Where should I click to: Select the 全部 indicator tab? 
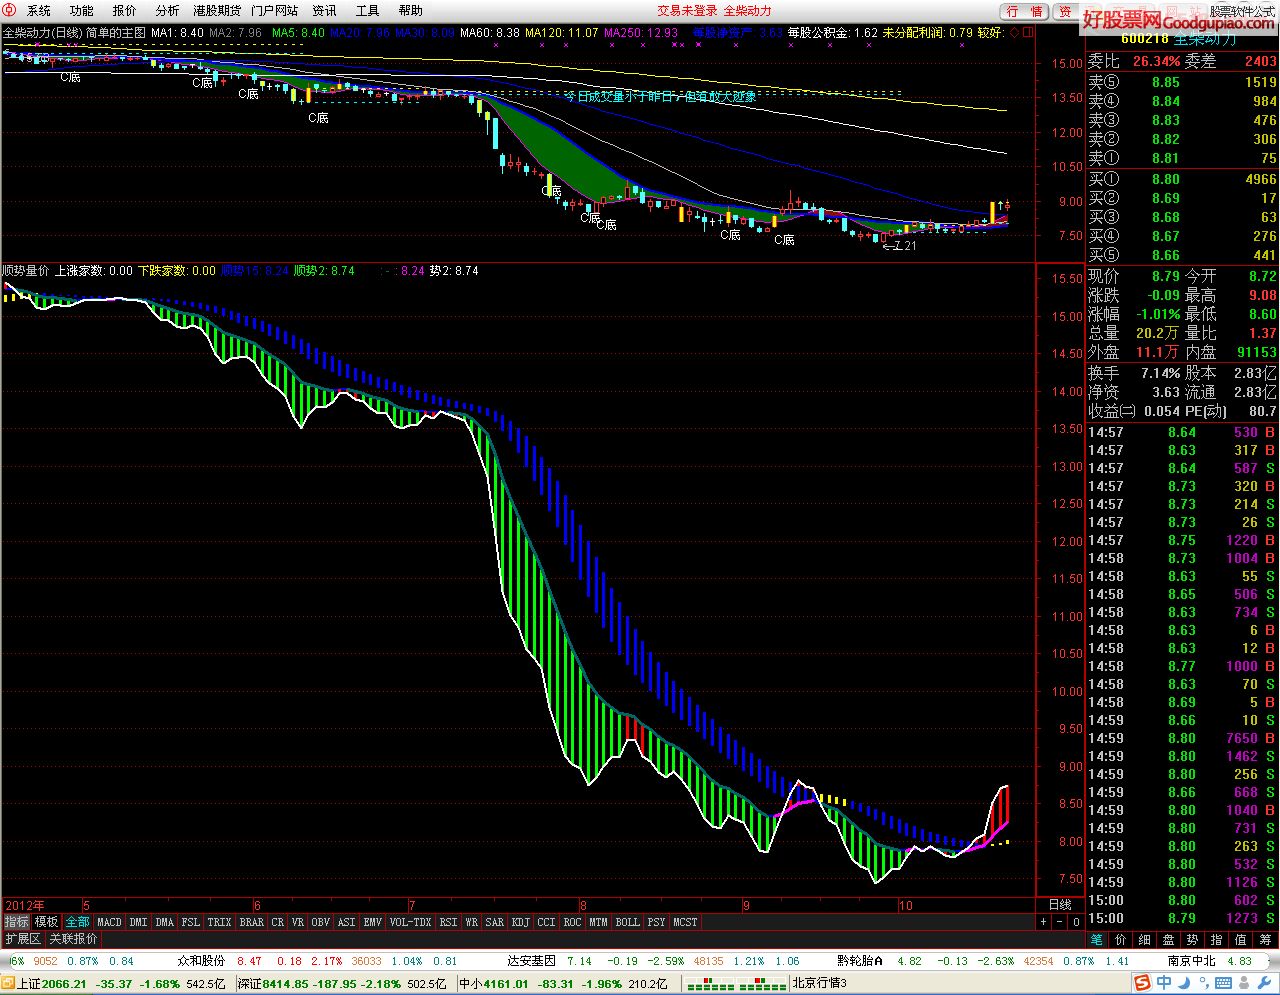(77, 922)
